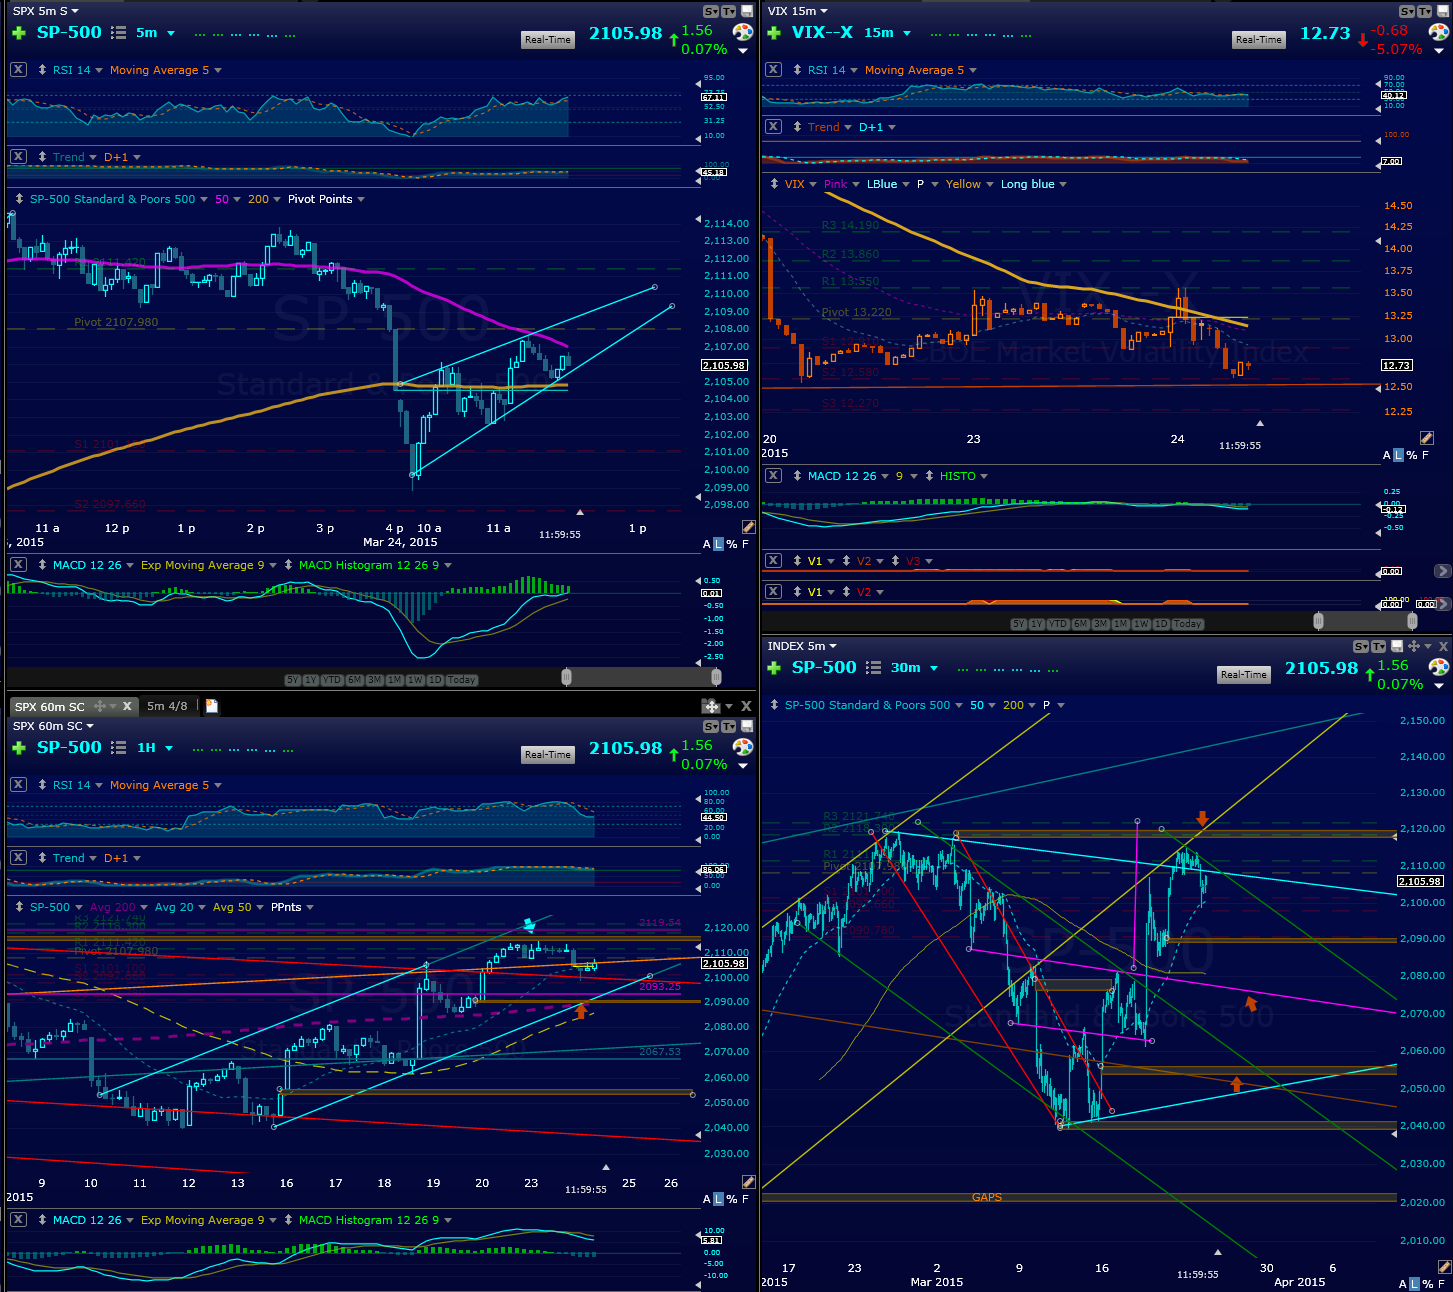Click the save disk icon in VIX 15m chart

[1445, 11]
